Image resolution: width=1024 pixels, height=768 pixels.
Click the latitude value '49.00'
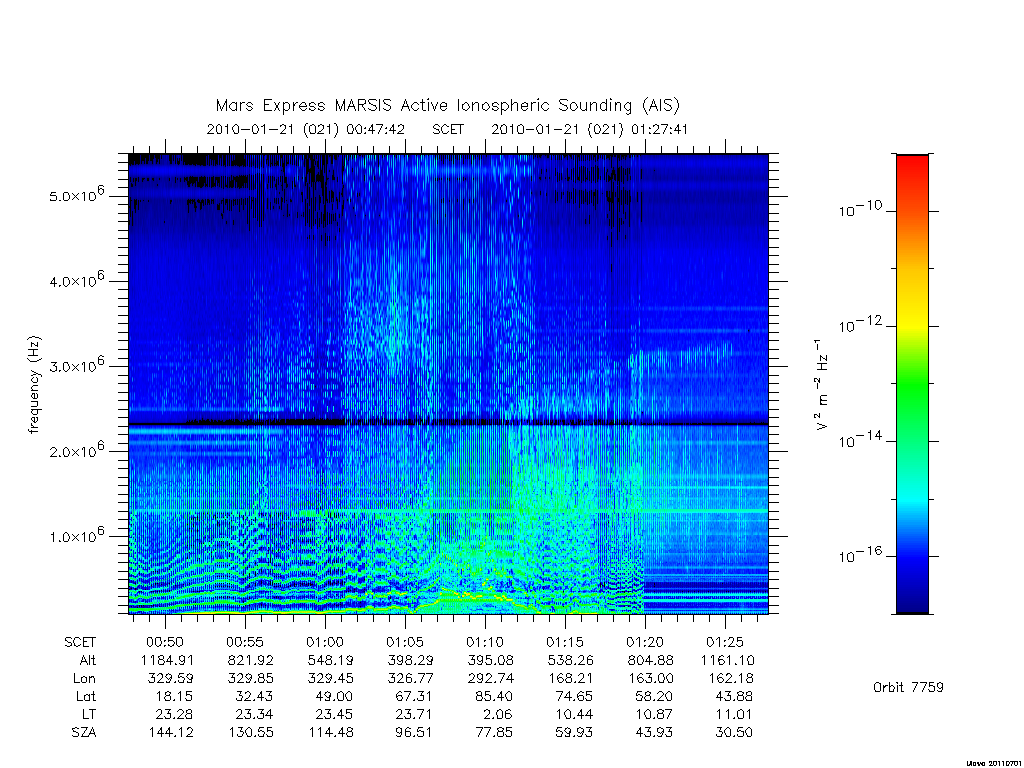(x=334, y=696)
